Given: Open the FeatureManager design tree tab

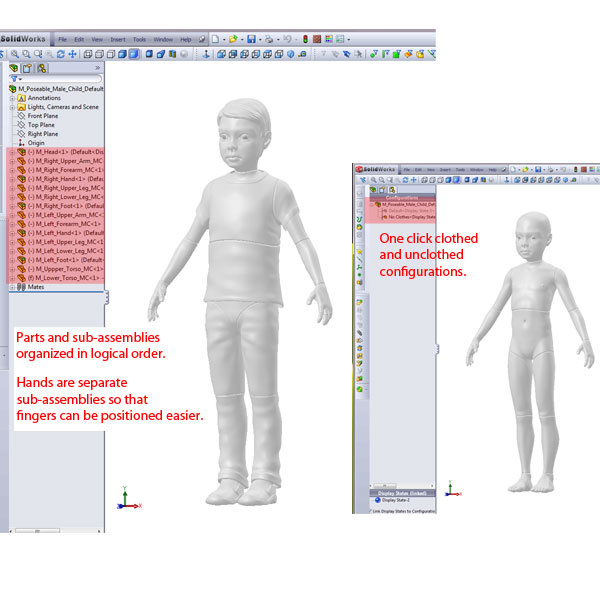Looking at the screenshot, I should pyautogui.click(x=14, y=67).
